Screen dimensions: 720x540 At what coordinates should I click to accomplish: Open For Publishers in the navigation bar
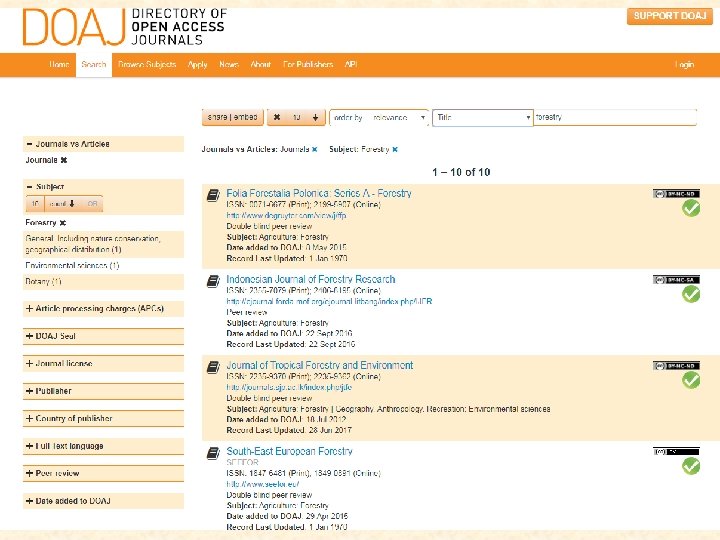pyautogui.click(x=308, y=65)
